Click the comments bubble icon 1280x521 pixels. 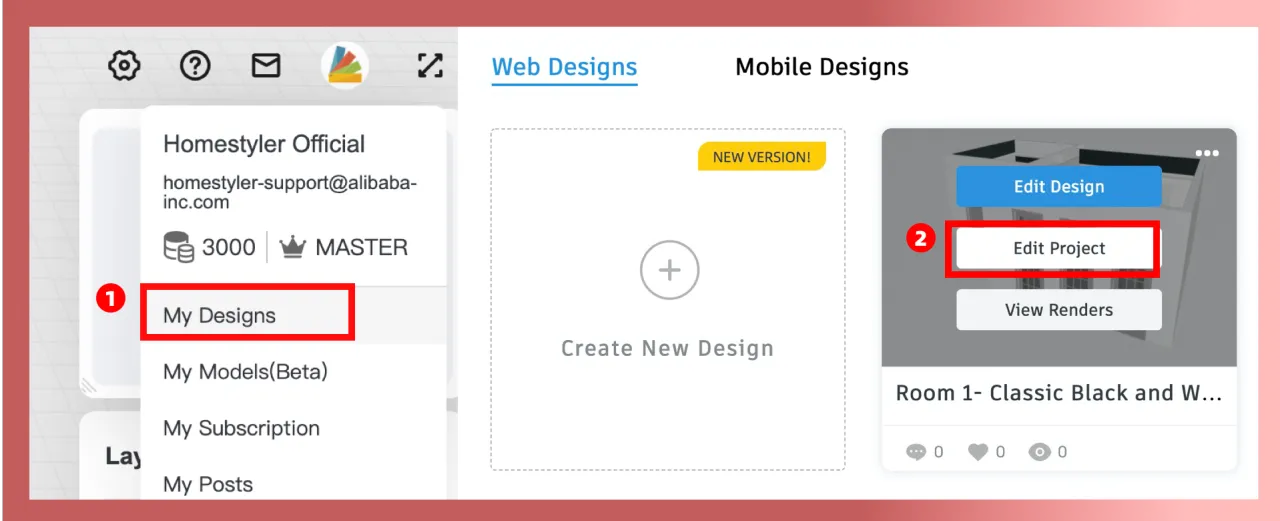pos(916,452)
